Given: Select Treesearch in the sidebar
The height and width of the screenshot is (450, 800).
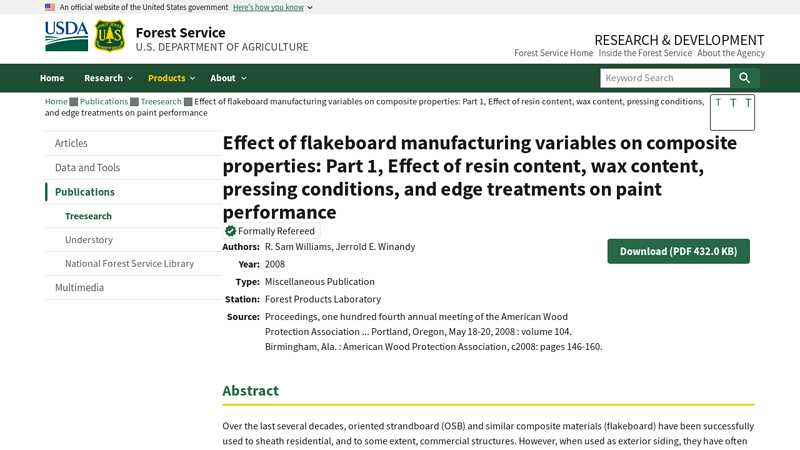Looking at the screenshot, I should (x=134, y=216).
